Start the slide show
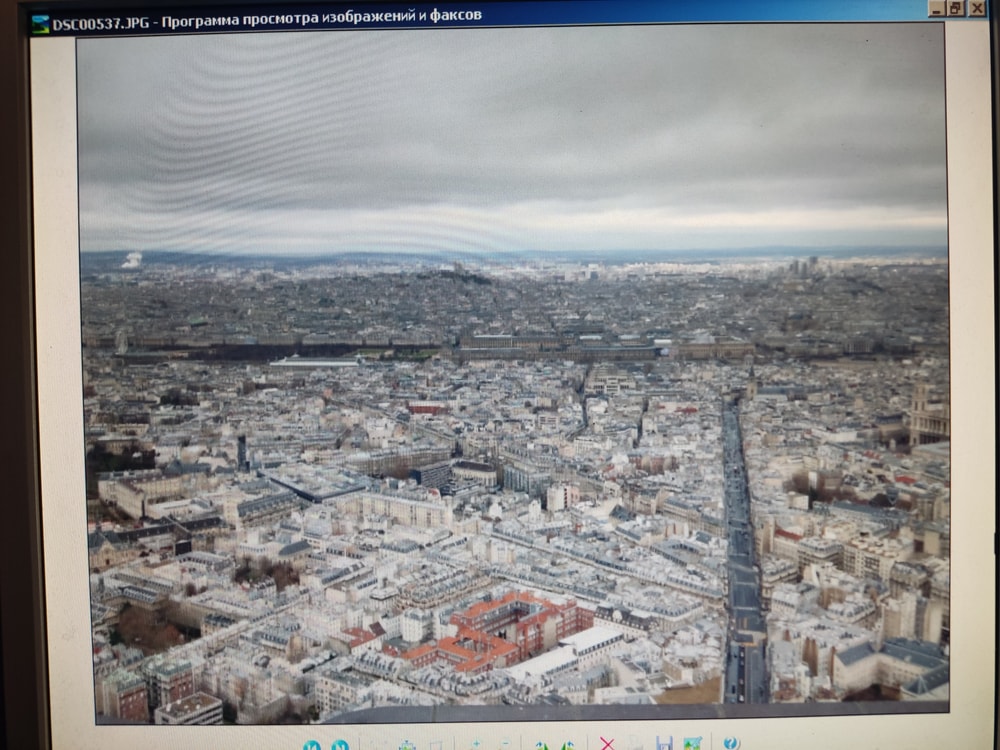This screenshot has height=750, width=1000. click(436, 745)
